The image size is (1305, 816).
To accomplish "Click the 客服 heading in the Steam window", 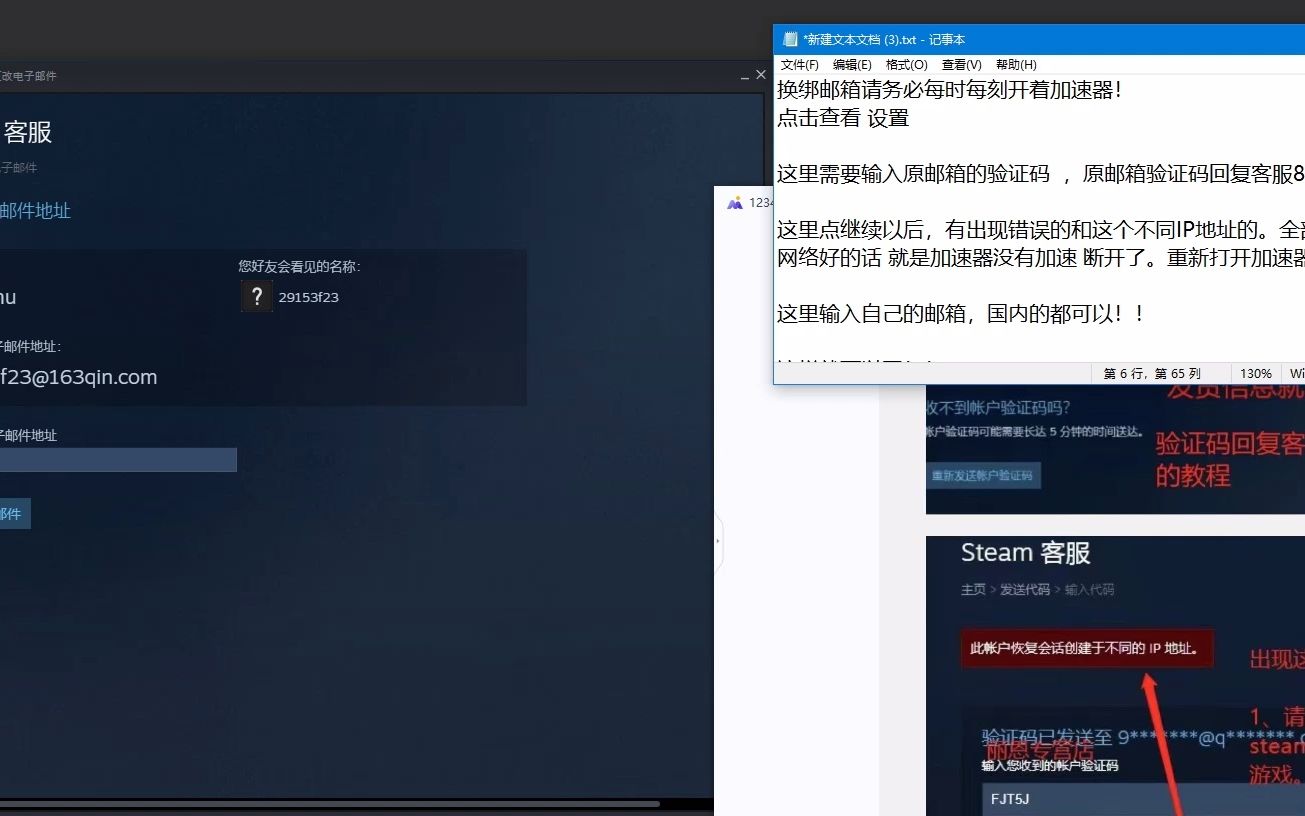I will [28, 132].
